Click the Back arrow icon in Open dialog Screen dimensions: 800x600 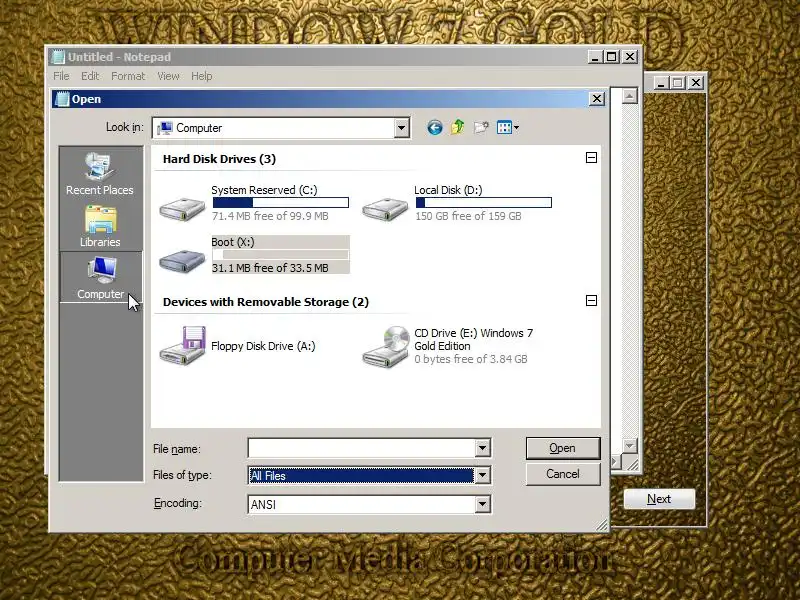point(435,128)
